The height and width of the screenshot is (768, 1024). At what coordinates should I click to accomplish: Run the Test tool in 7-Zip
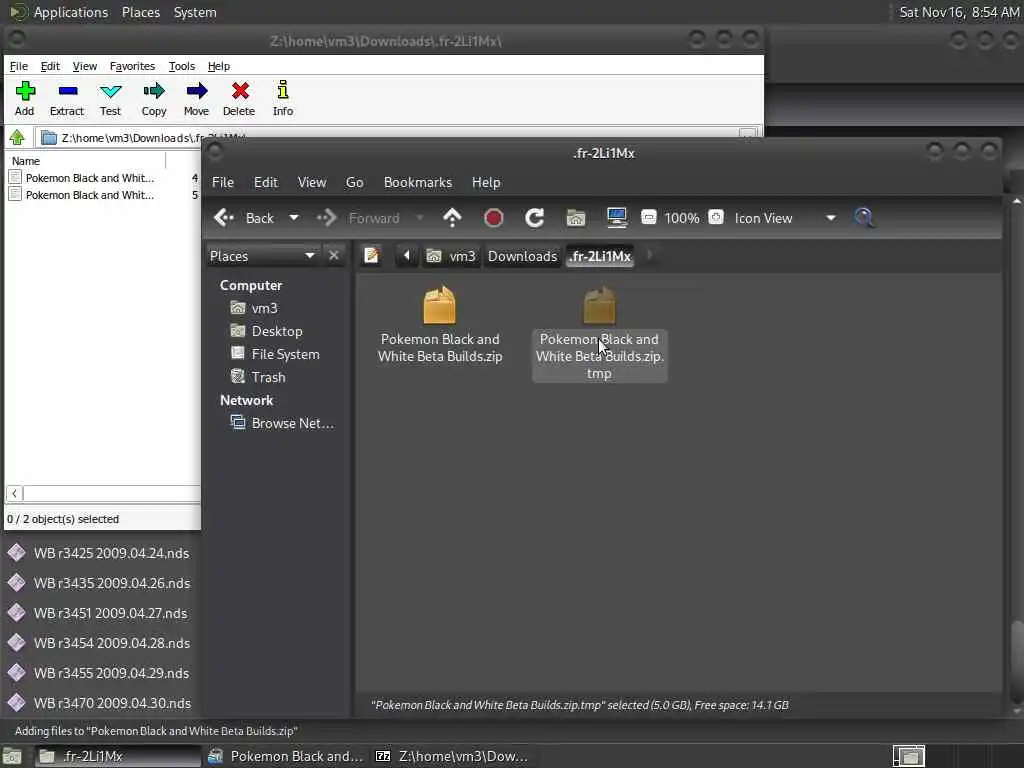tap(110, 99)
